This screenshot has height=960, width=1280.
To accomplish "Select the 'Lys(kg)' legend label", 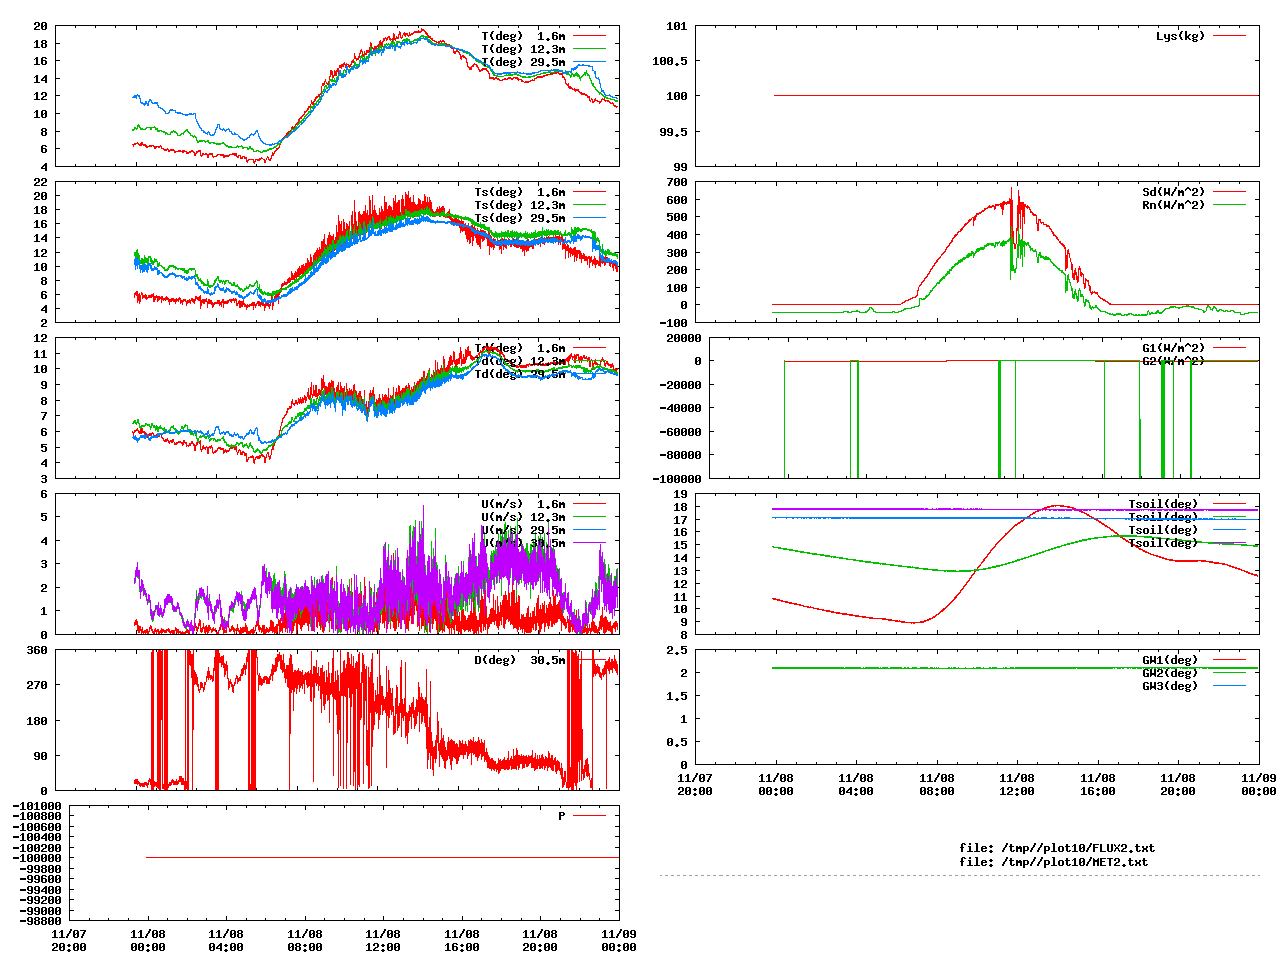I will click(x=1180, y=36).
